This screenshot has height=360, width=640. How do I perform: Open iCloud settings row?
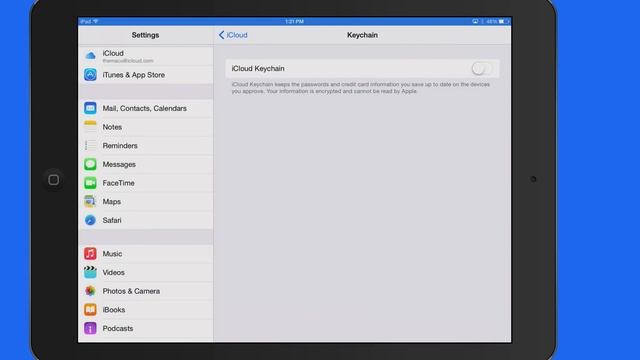145,56
